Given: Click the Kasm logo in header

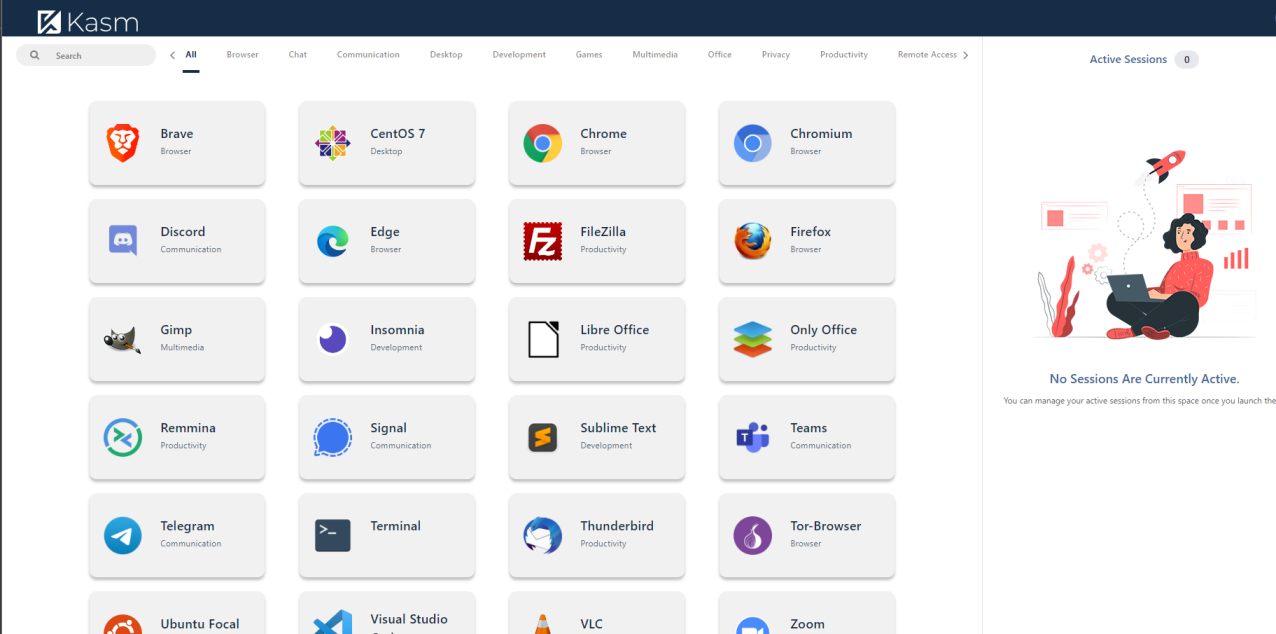Looking at the screenshot, I should tap(88, 21).
